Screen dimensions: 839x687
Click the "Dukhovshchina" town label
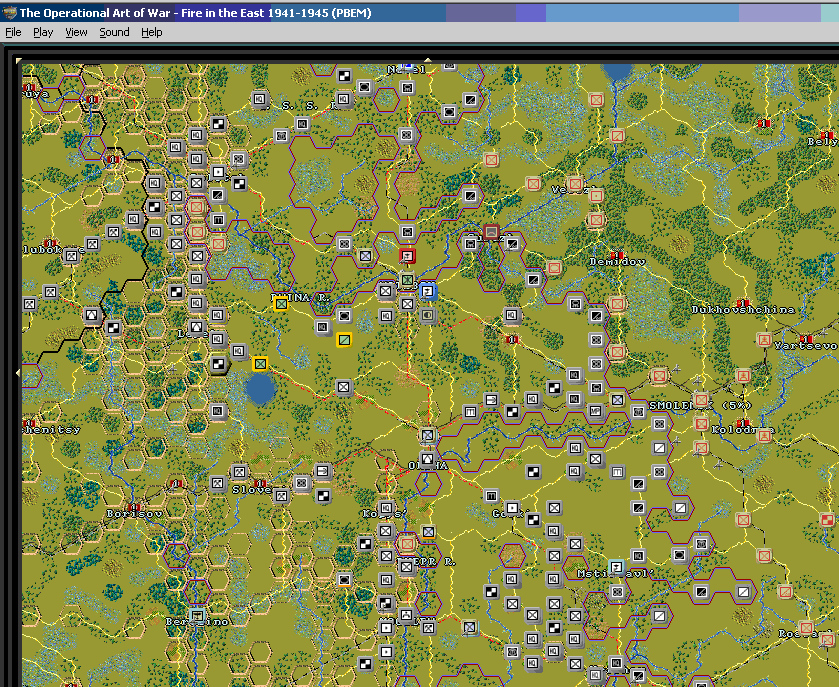pos(743,309)
